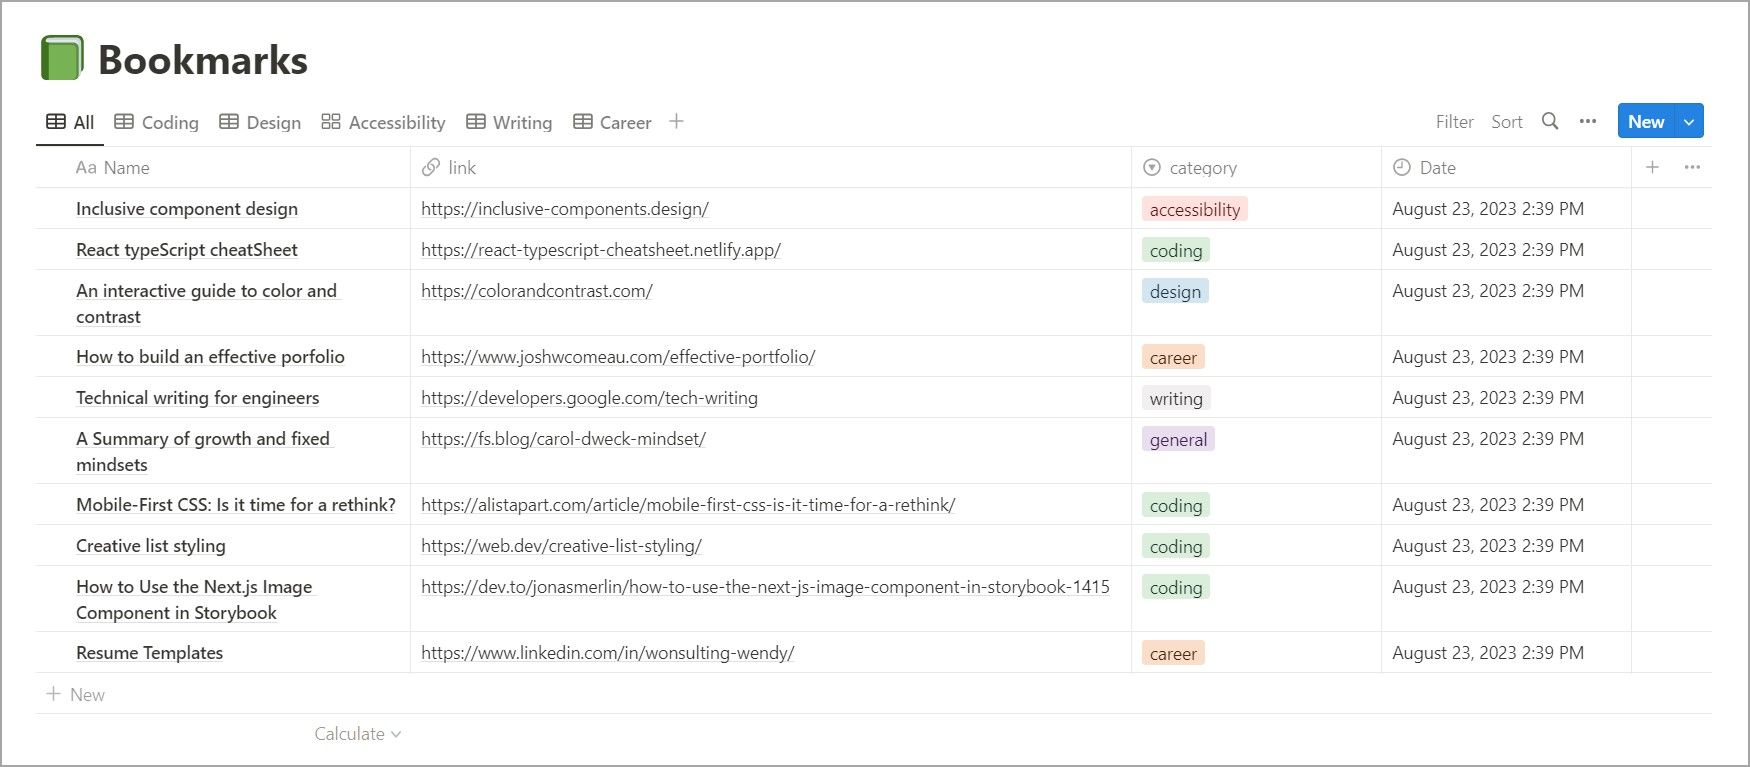Open the colorandcontrast.com link
This screenshot has height=767, width=1750.
point(537,291)
